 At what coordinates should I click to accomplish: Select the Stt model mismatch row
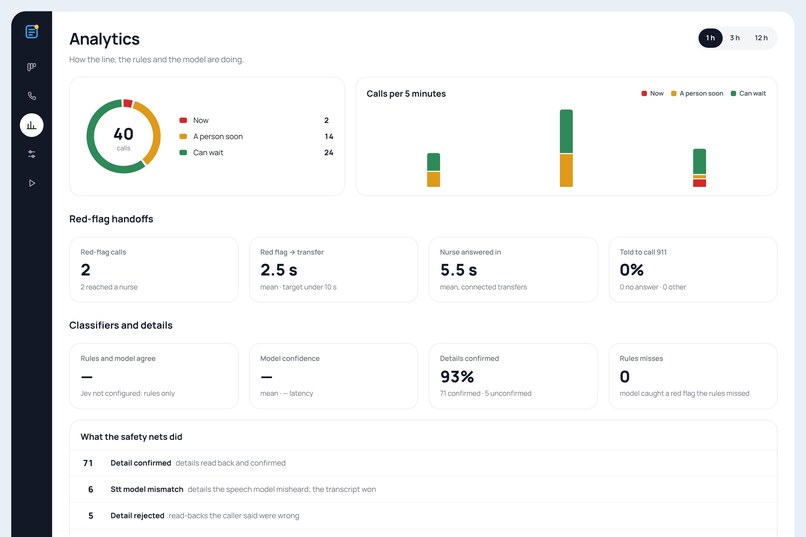point(423,489)
